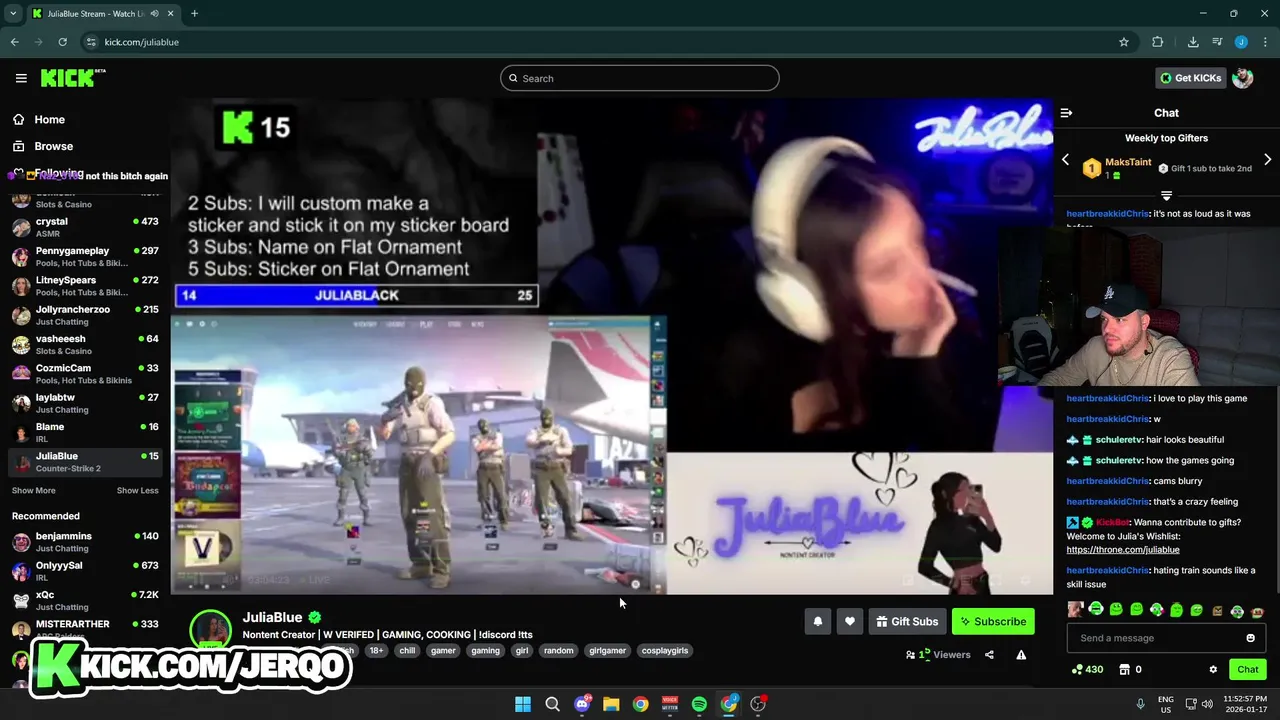Open MISTERARTHER recommended channel

[85, 630]
